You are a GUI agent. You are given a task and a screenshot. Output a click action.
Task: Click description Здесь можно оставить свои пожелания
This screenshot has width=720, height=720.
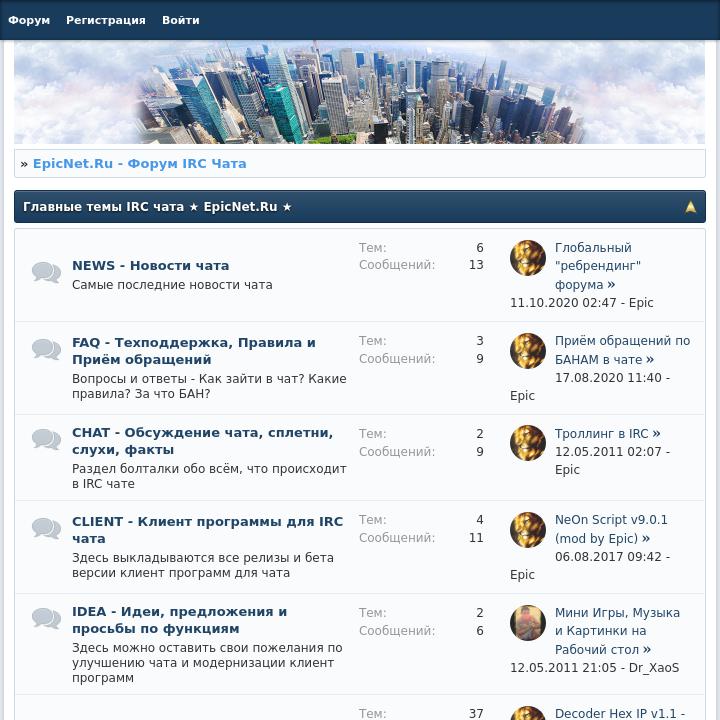pos(207,663)
